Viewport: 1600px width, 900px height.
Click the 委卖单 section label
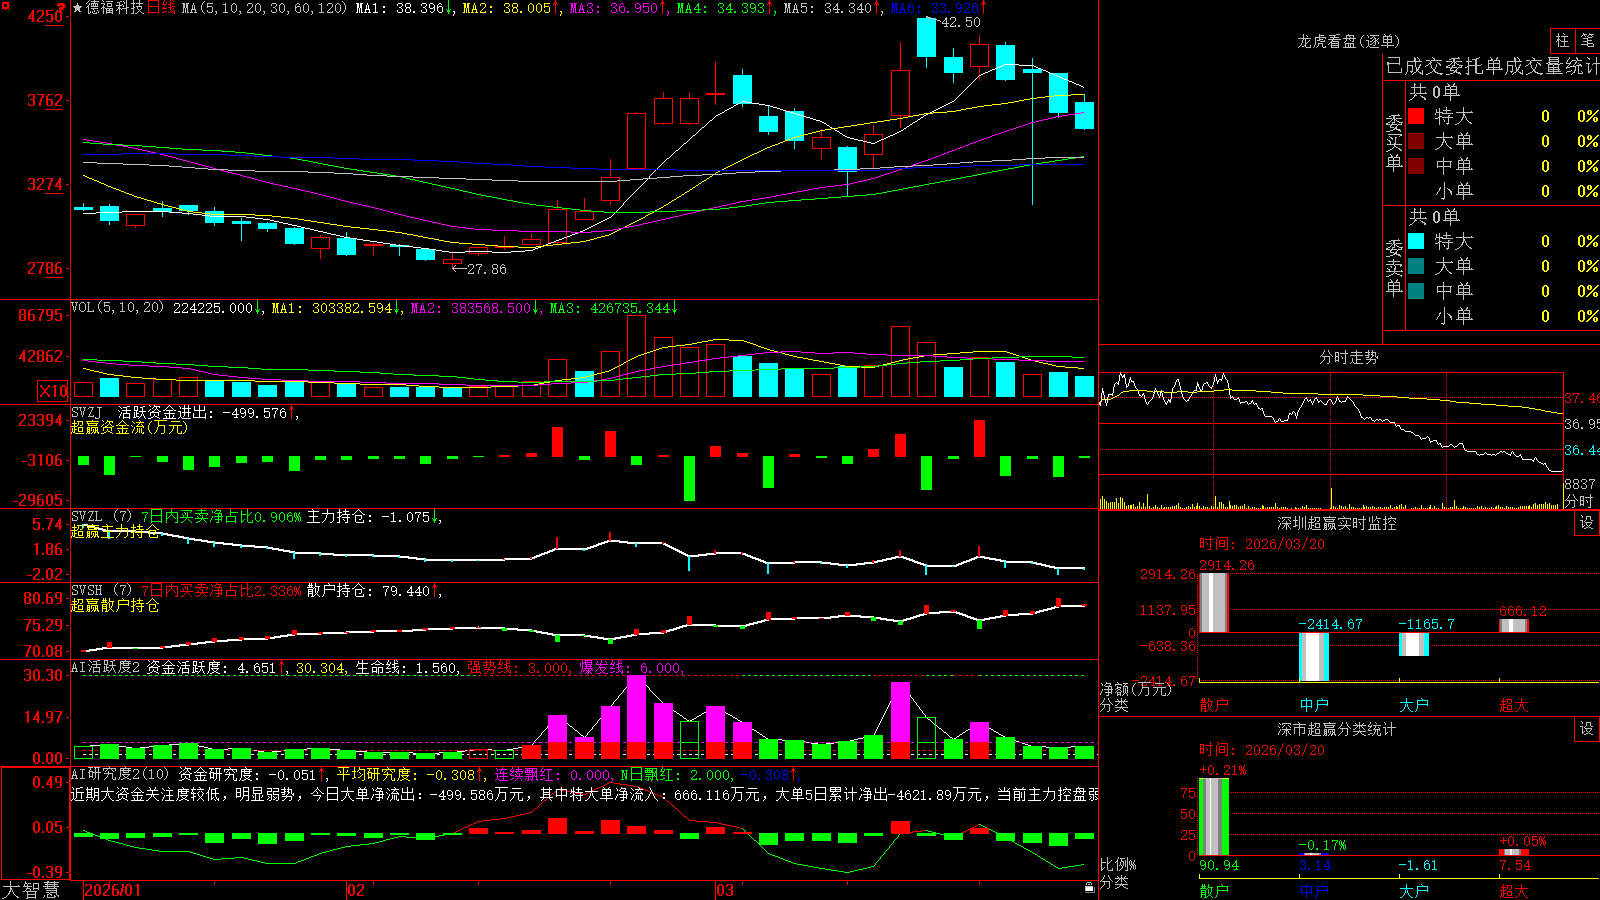point(1394,268)
